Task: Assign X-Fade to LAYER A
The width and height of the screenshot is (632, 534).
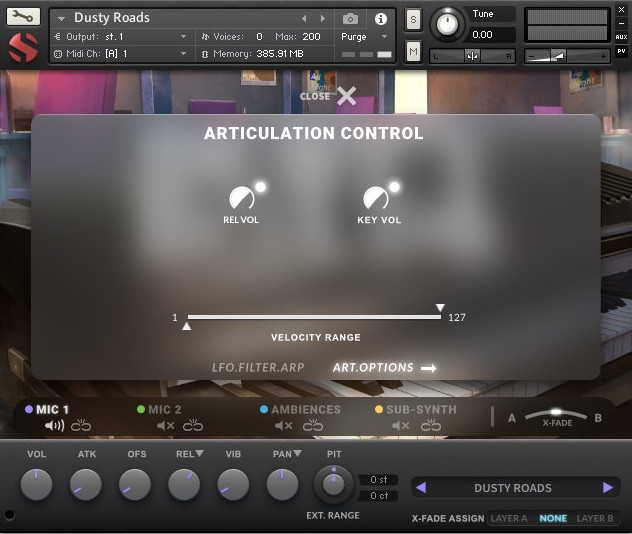Action: click(509, 518)
